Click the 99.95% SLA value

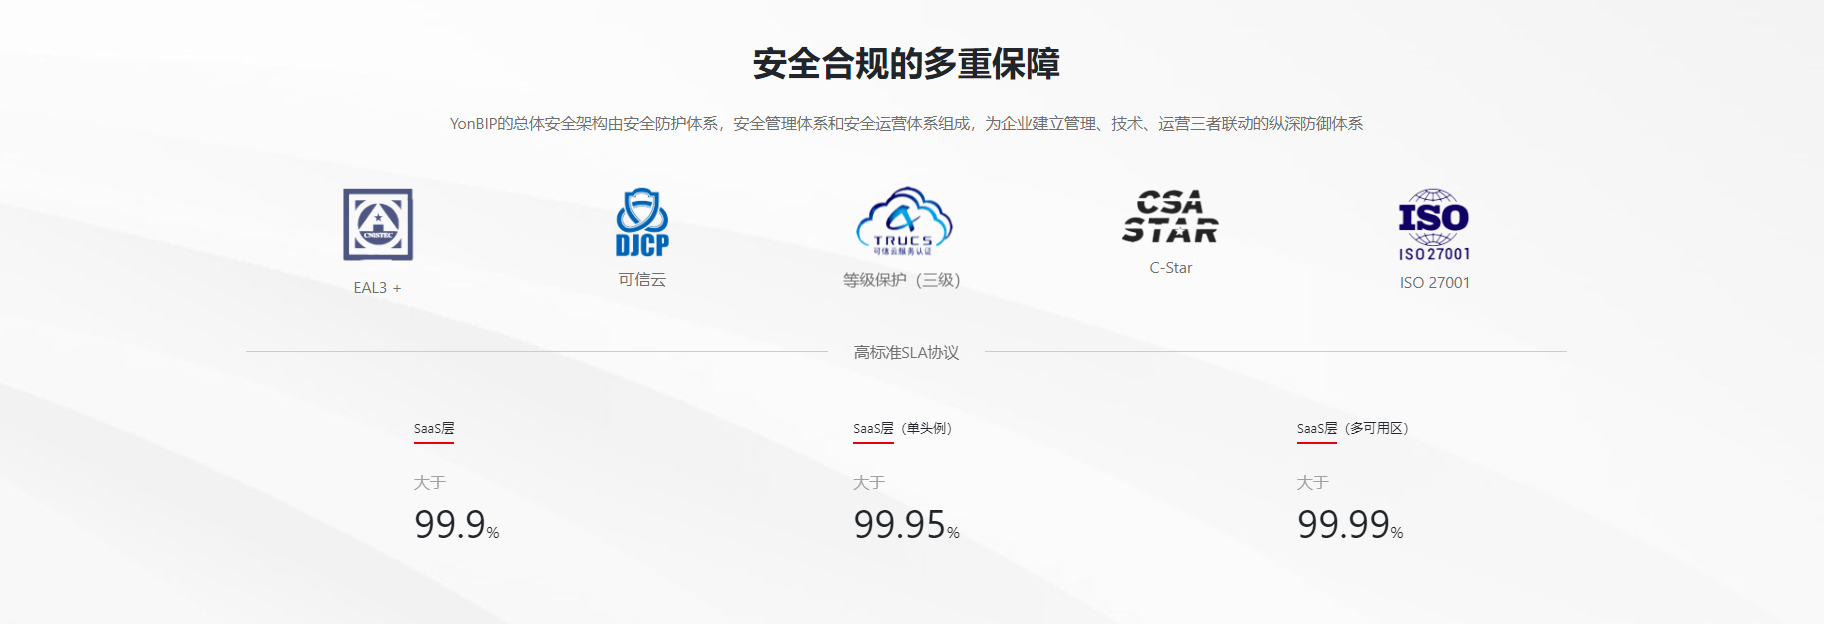[907, 525]
